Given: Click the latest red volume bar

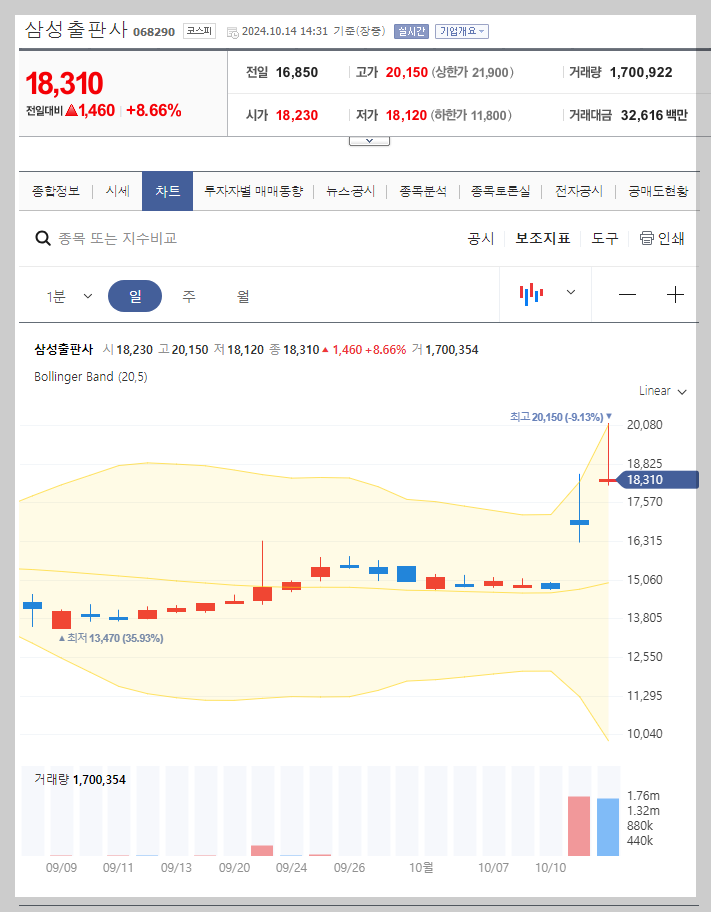Looking at the screenshot, I should (579, 826).
